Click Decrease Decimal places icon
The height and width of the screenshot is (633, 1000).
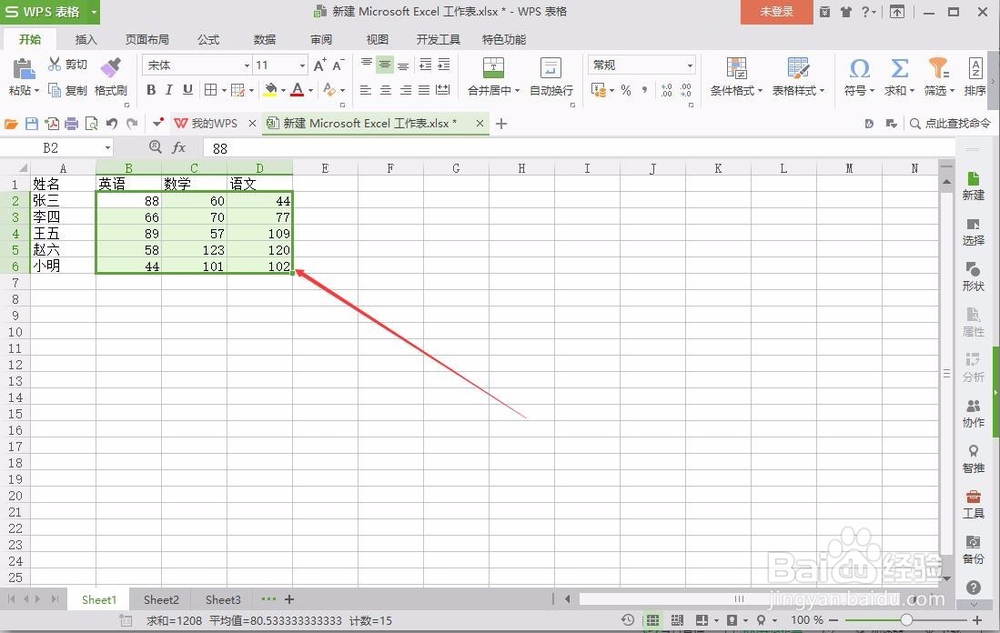click(x=686, y=90)
